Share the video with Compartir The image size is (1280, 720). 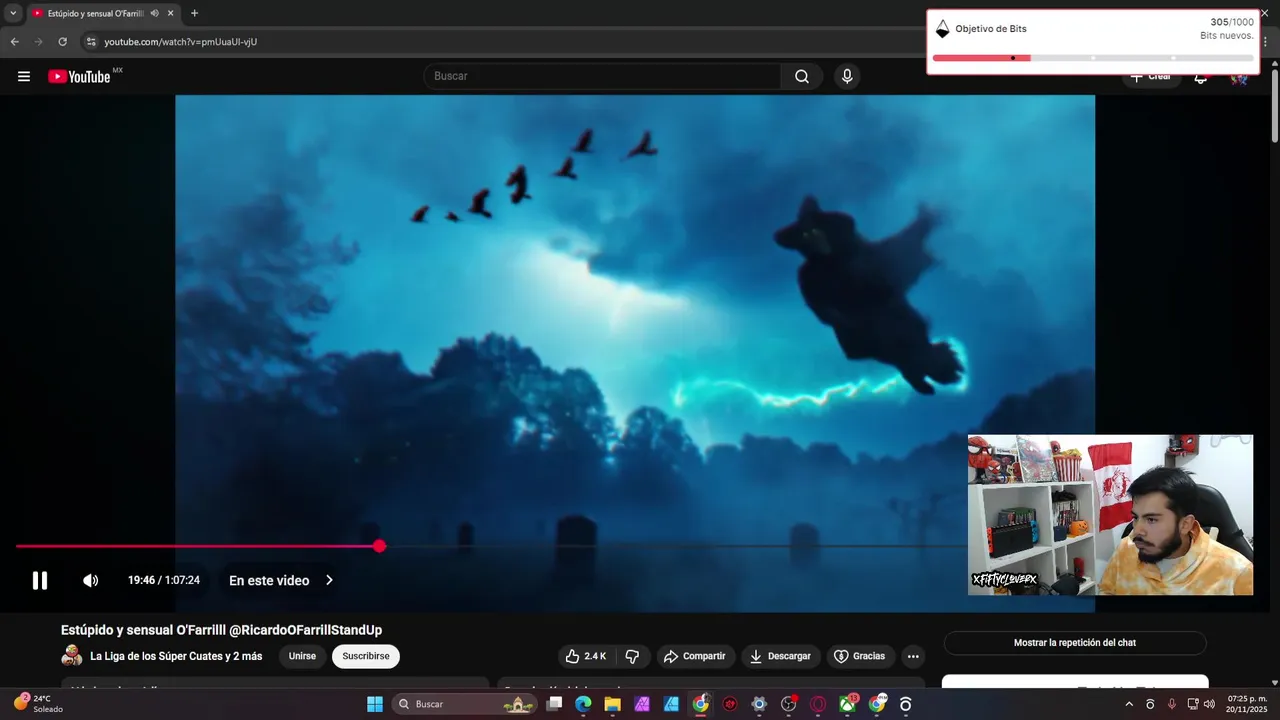pos(694,656)
